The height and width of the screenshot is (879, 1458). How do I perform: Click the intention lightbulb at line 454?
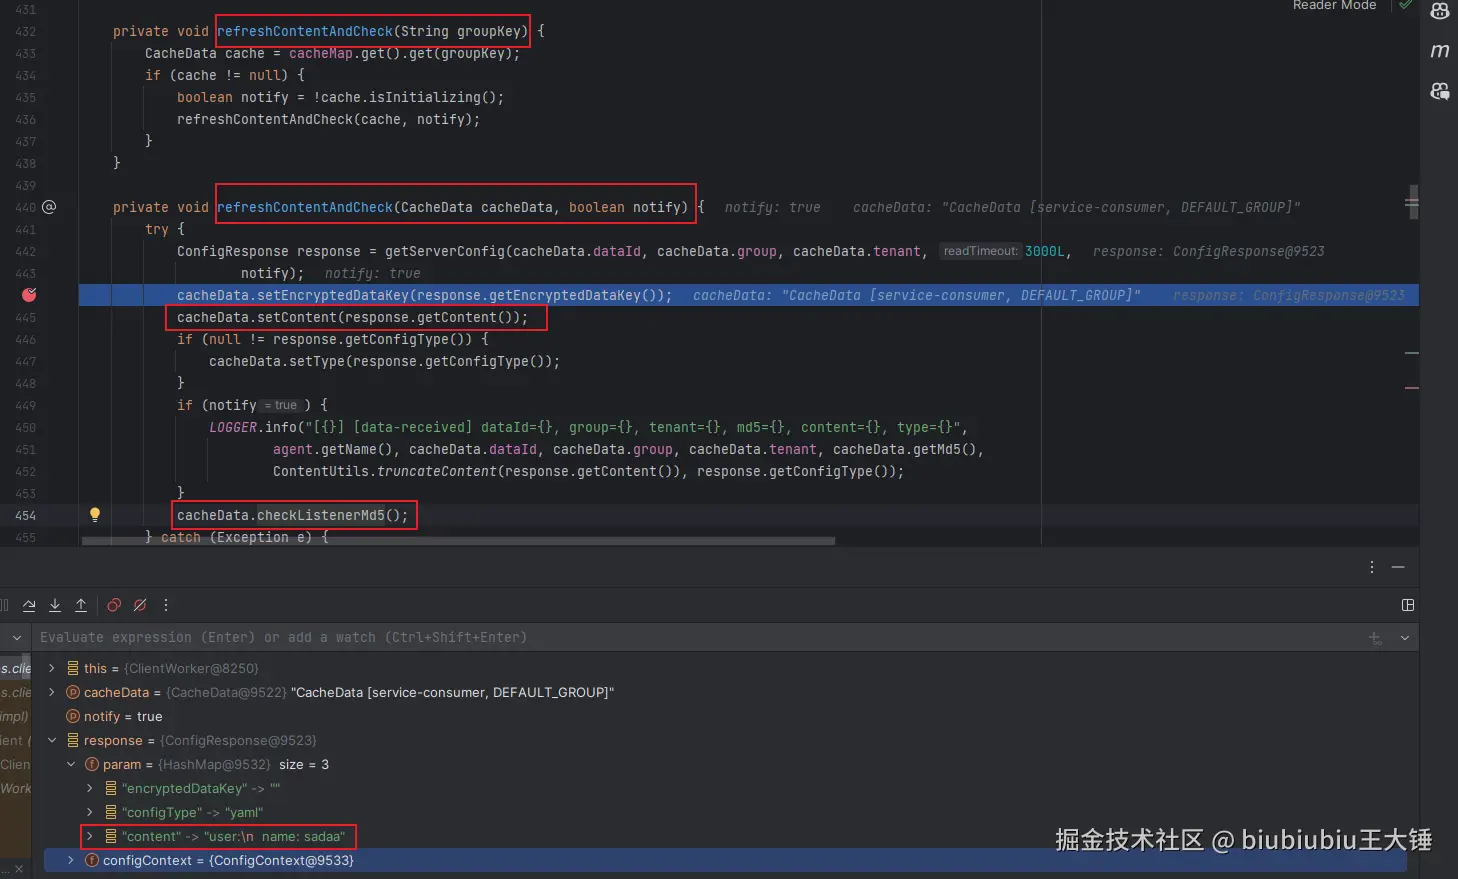coord(95,515)
